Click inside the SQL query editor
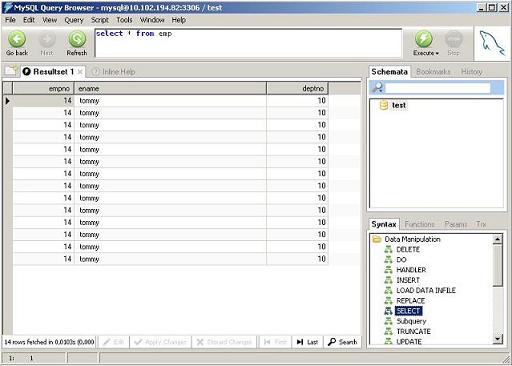512x366 pixels. click(248, 43)
